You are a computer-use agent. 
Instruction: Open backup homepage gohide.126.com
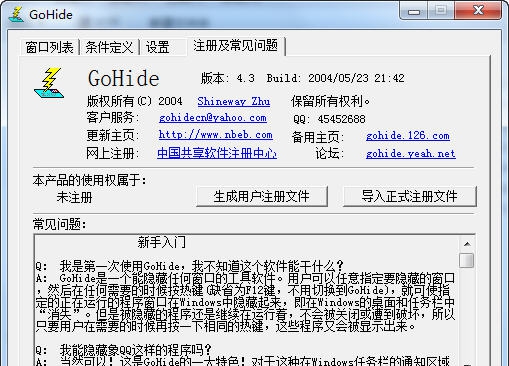coord(407,136)
